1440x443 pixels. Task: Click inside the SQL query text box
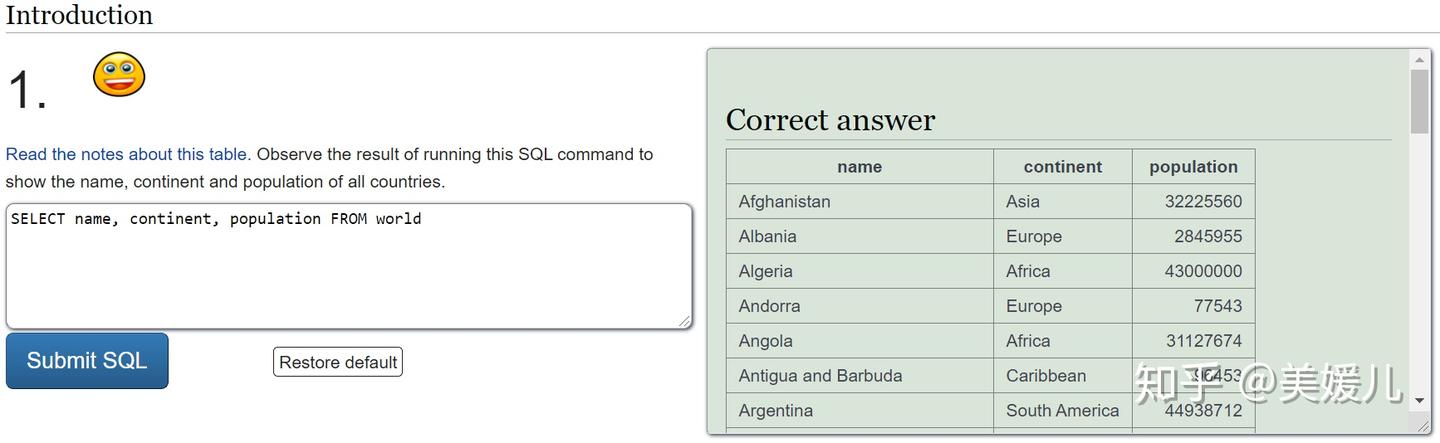(x=349, y=266)
